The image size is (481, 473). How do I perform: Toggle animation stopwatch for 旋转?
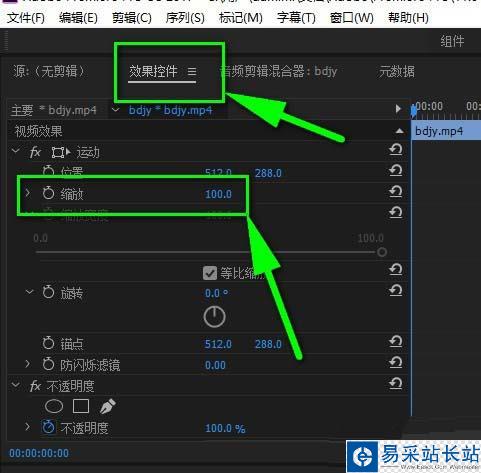pyautogui.click(x=48, y=292)
